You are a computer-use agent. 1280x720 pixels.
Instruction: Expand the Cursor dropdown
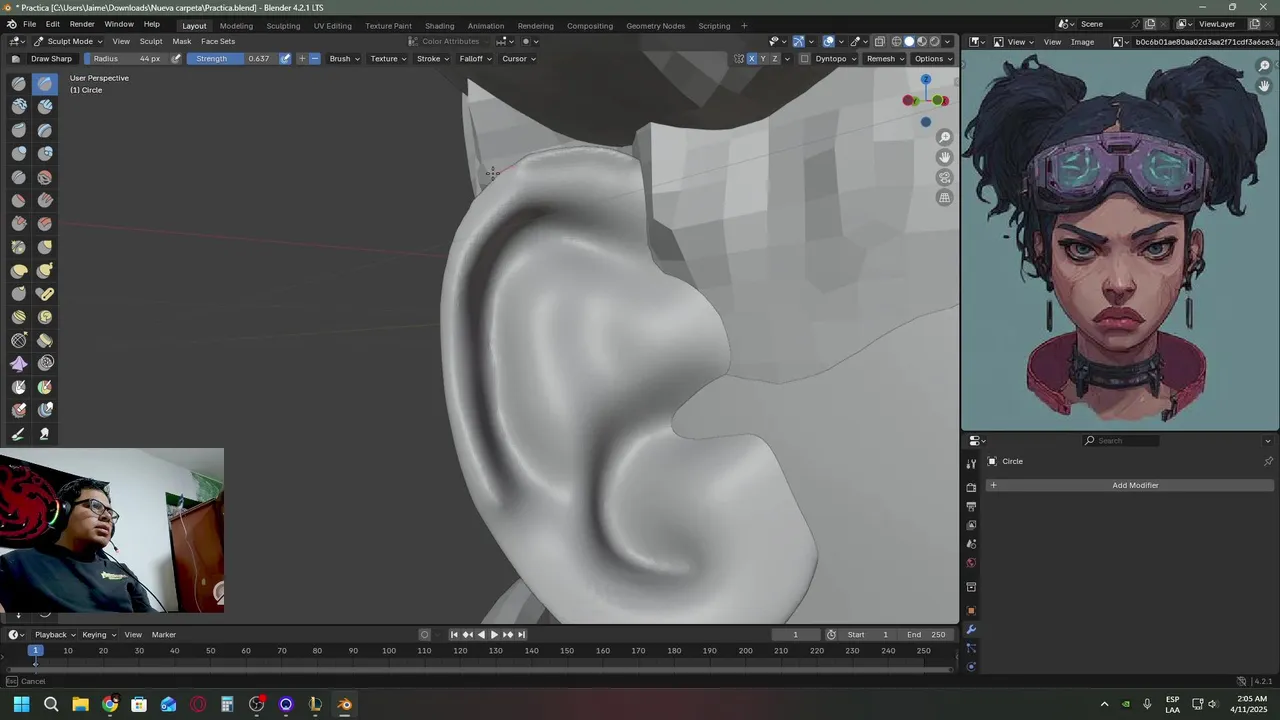pyautogui.click(x=519, y=59)
